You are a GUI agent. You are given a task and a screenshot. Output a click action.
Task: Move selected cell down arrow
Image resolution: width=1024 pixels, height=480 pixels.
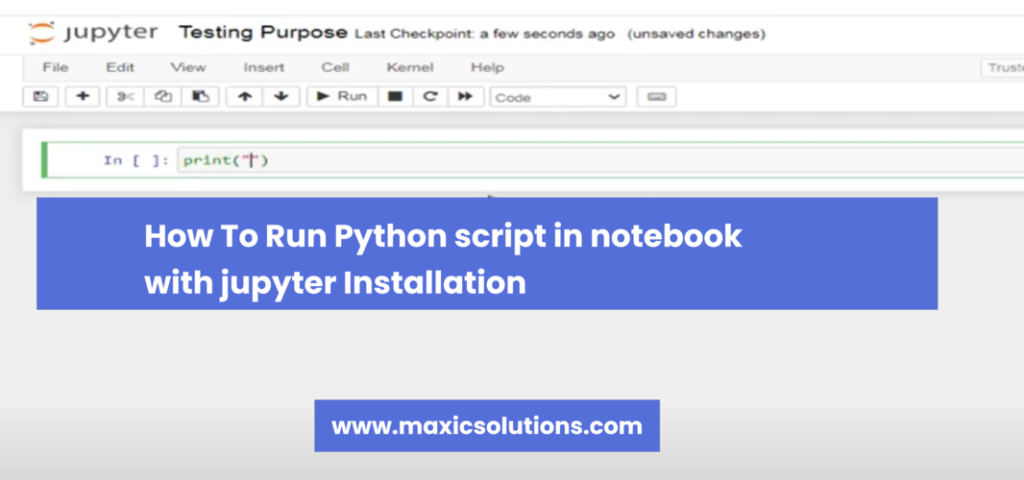point(281,97)
